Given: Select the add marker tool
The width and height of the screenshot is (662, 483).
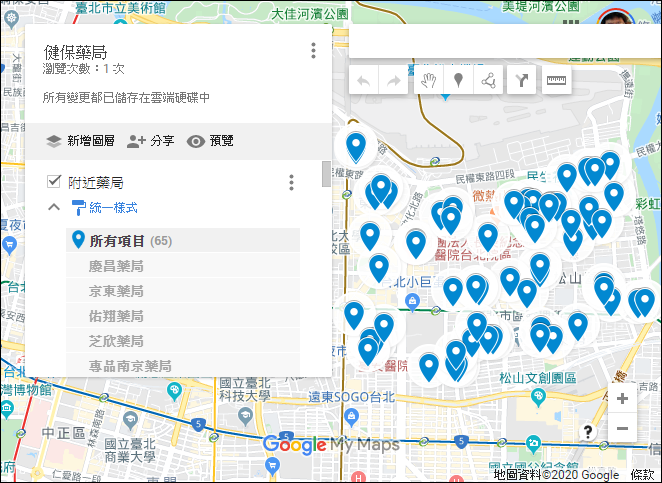Looking at the screenshot, I should point(459,80).
